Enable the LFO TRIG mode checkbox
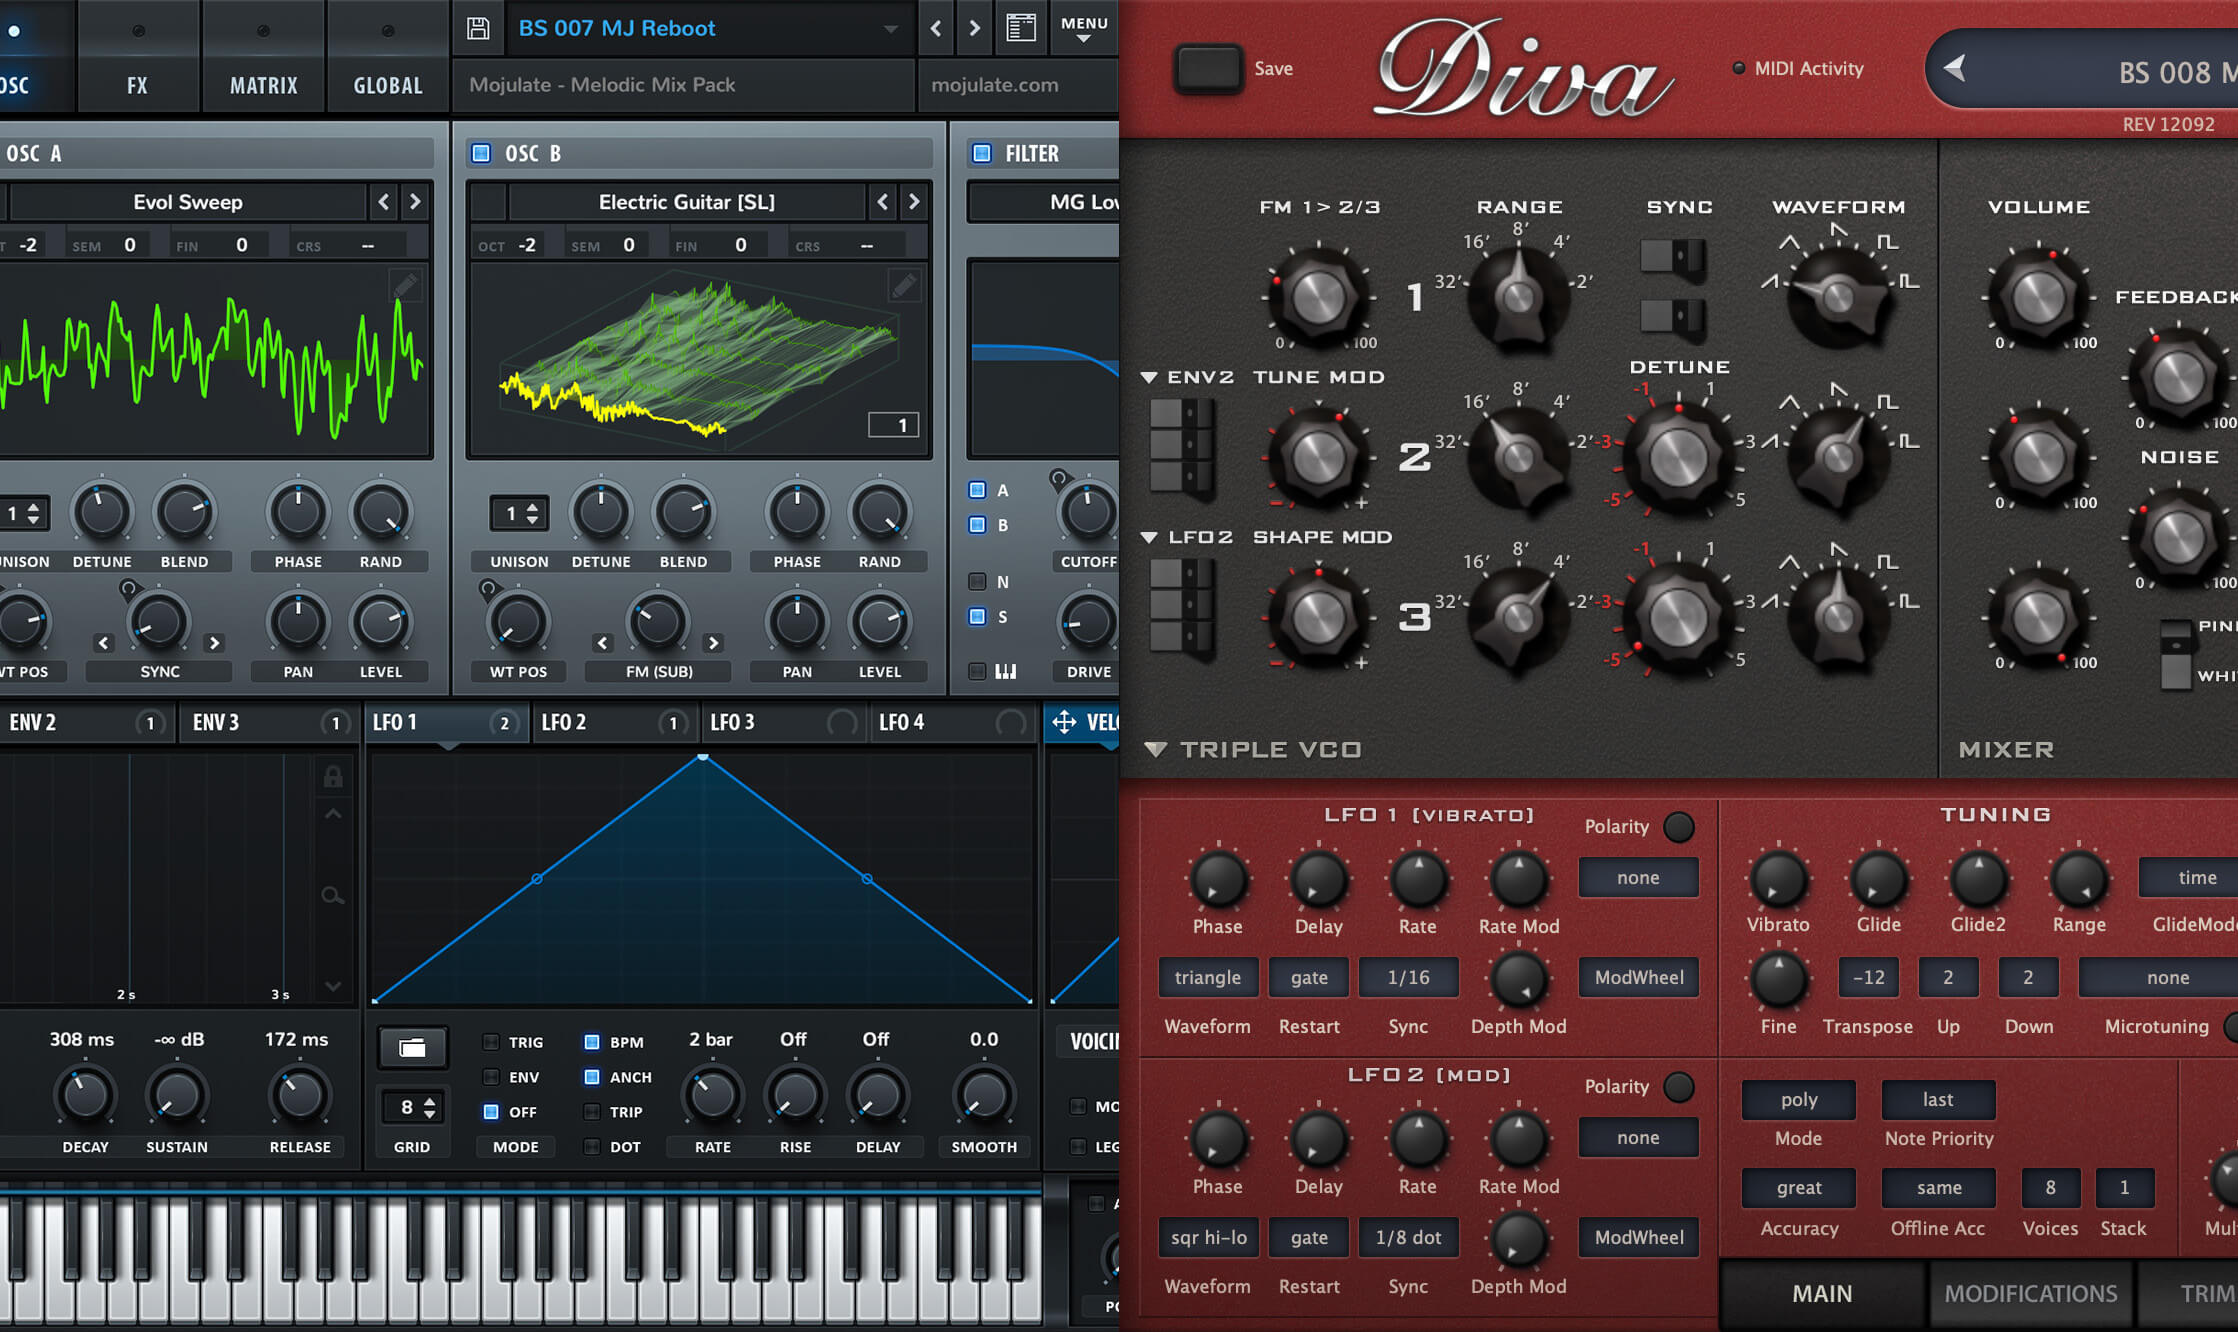2238x1332 pixels. (491, 1042)
